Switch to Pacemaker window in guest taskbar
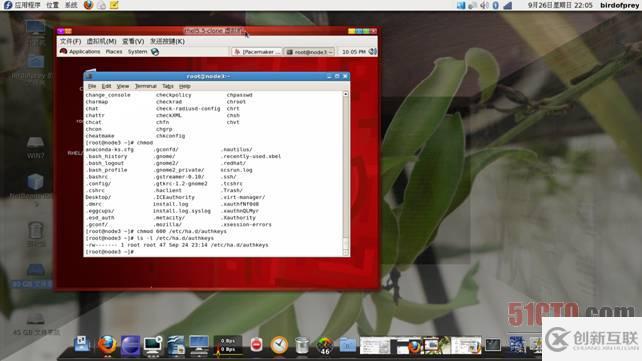This screenshot has width=642, height=361. [257, 52]
